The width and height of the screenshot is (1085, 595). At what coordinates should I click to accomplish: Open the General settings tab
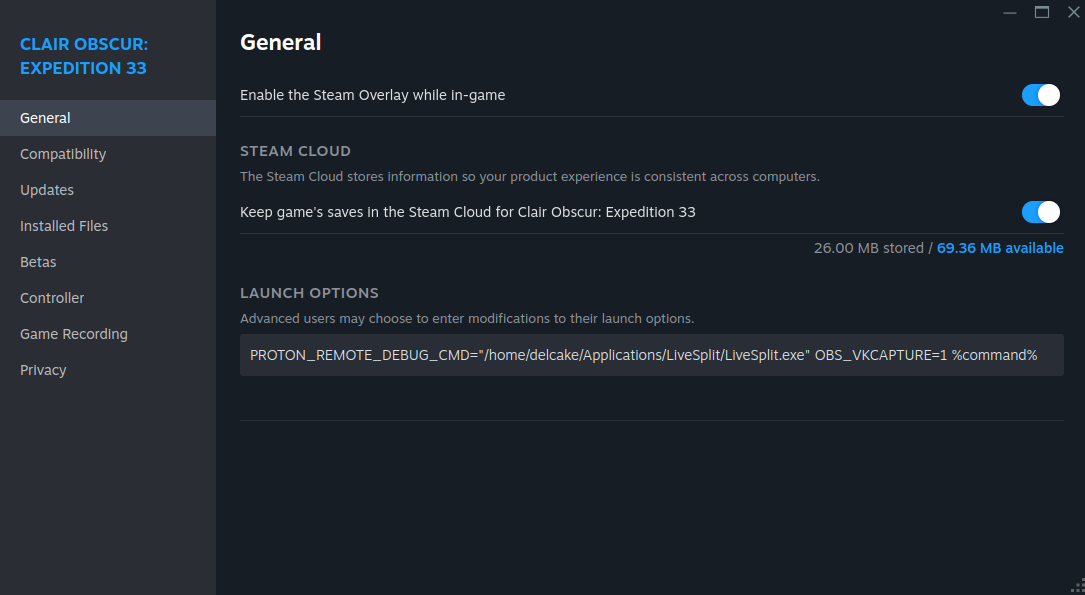tap(45, 118)
